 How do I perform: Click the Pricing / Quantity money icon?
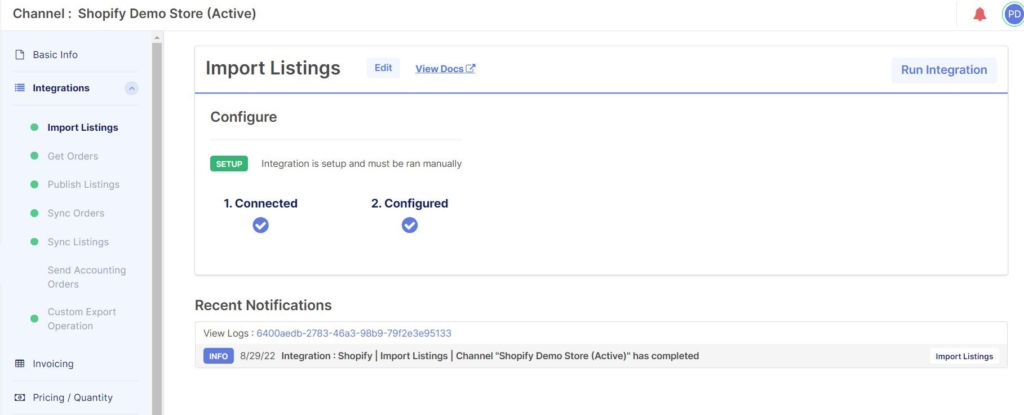[20, 397]
